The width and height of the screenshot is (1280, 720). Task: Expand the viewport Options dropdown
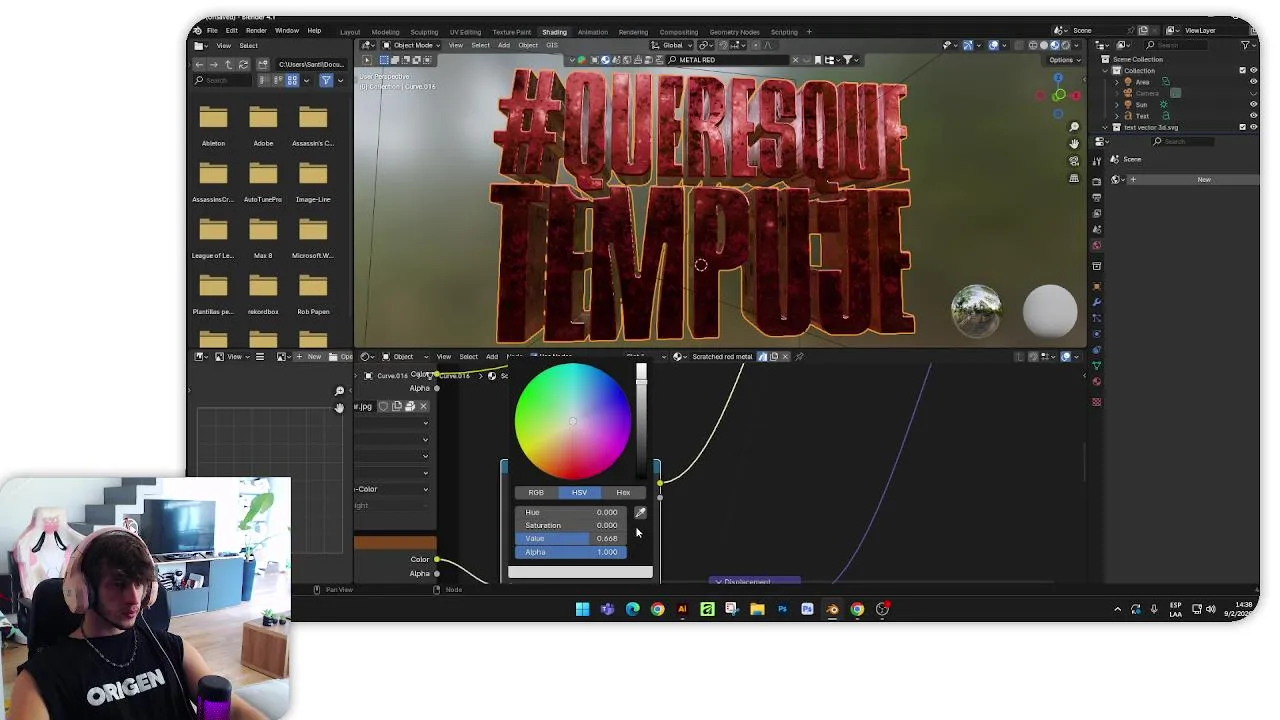tap(1064, 60)
